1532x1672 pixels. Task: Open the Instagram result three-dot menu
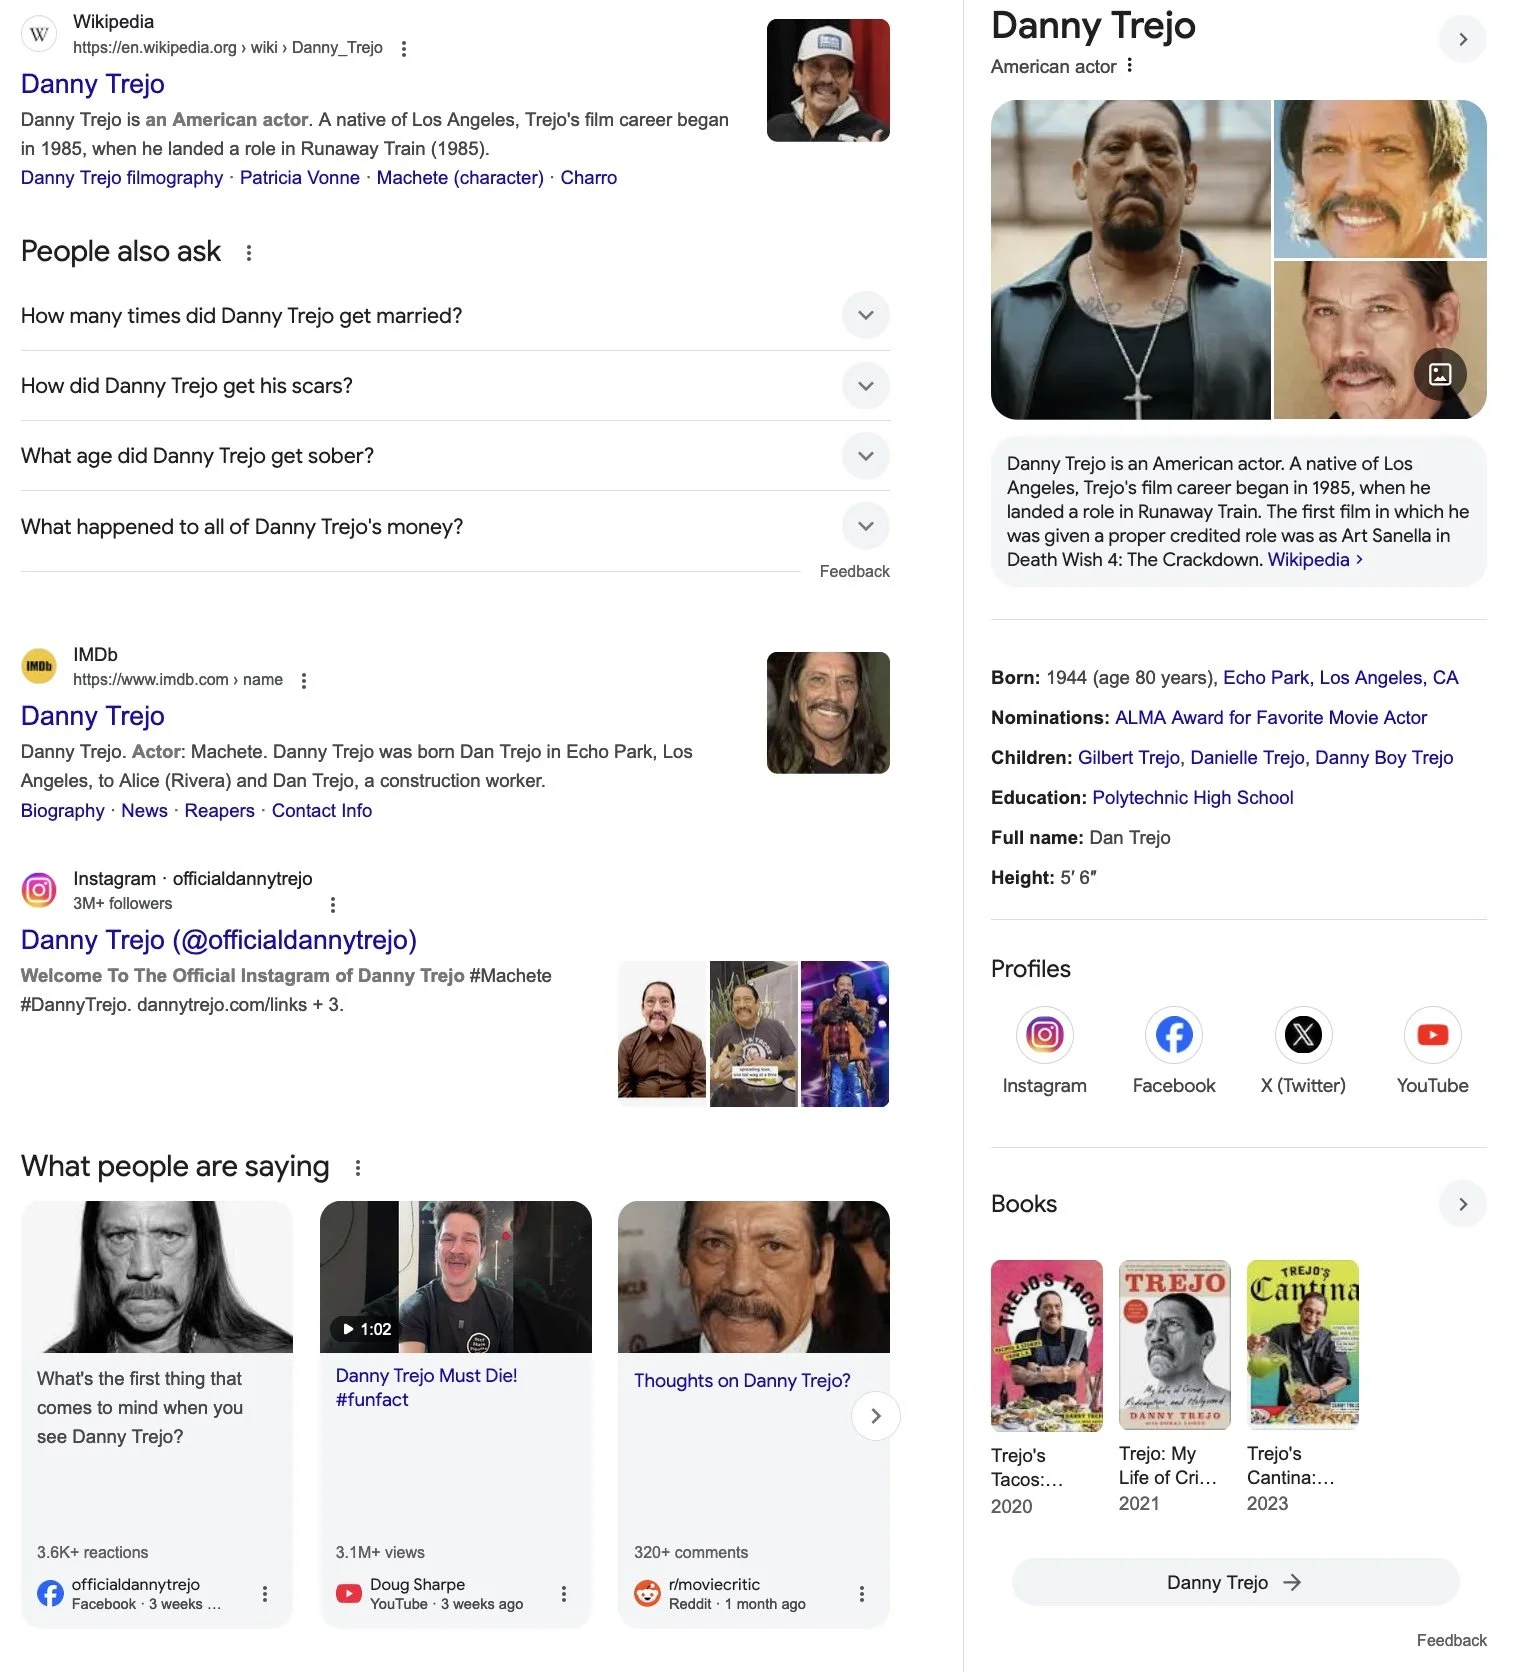pos(333,904)
